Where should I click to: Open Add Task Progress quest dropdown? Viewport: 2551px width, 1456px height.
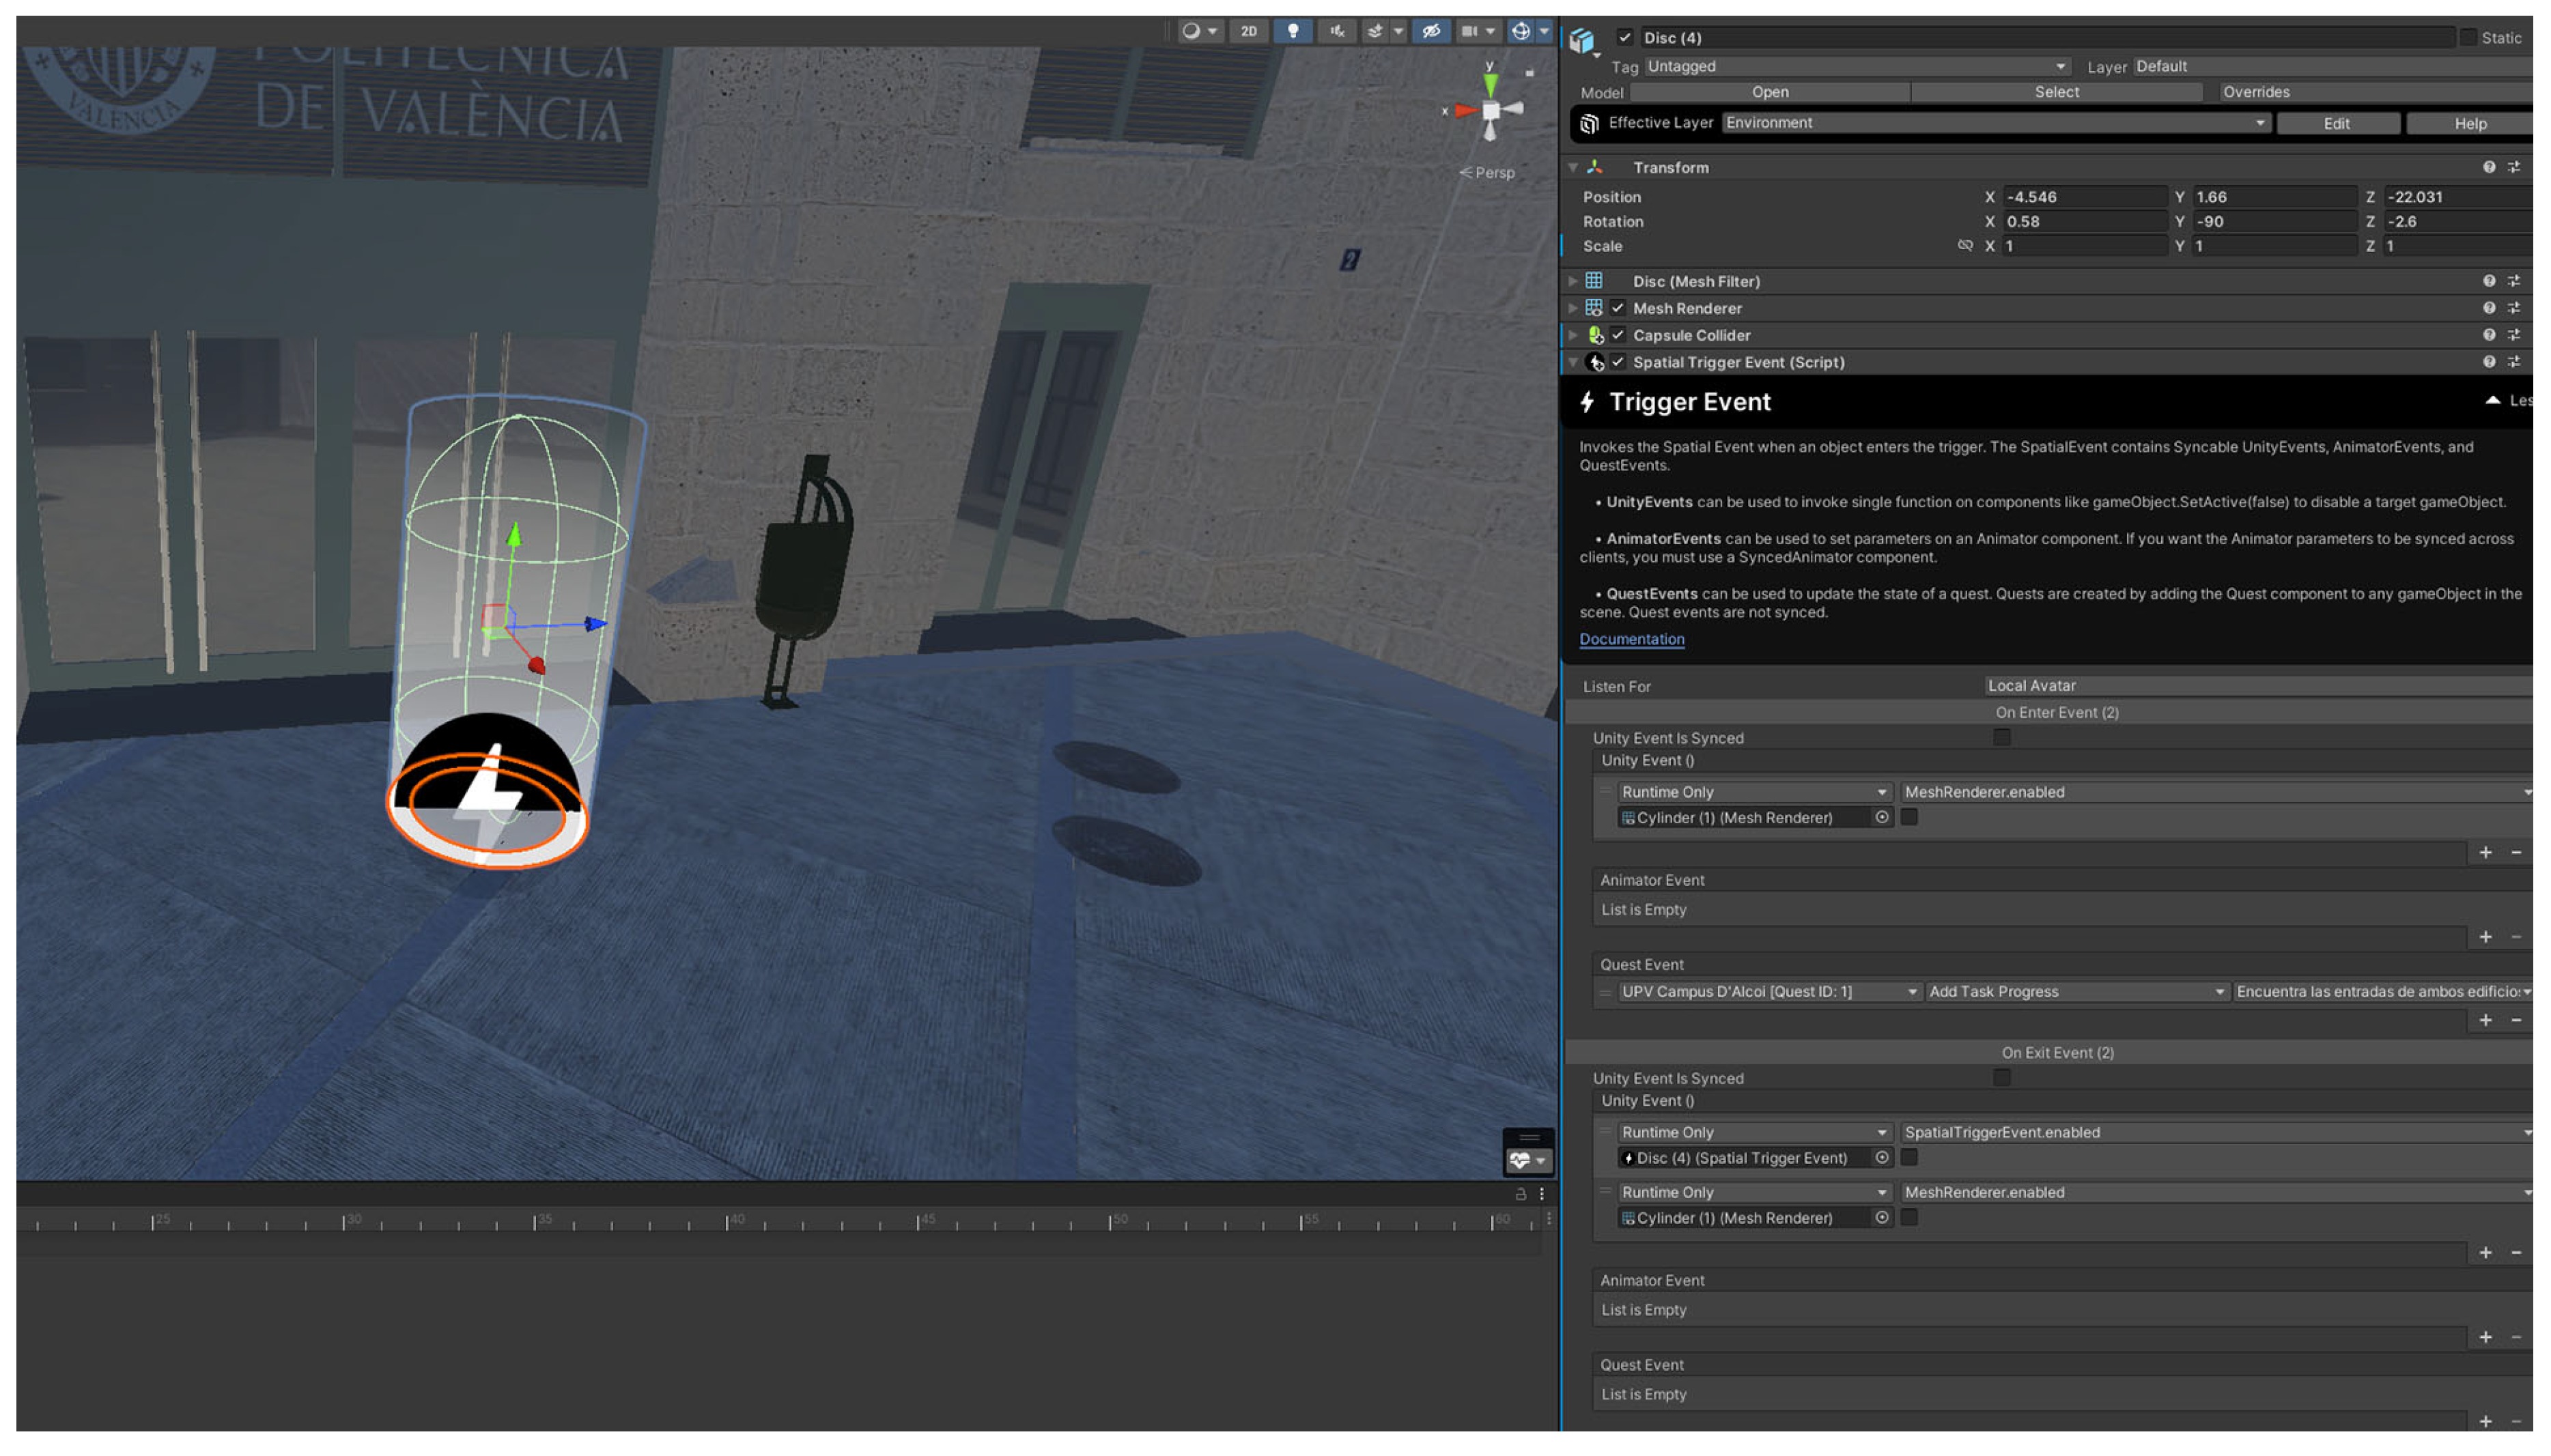pyautogui.click(x=2075, y=991)
